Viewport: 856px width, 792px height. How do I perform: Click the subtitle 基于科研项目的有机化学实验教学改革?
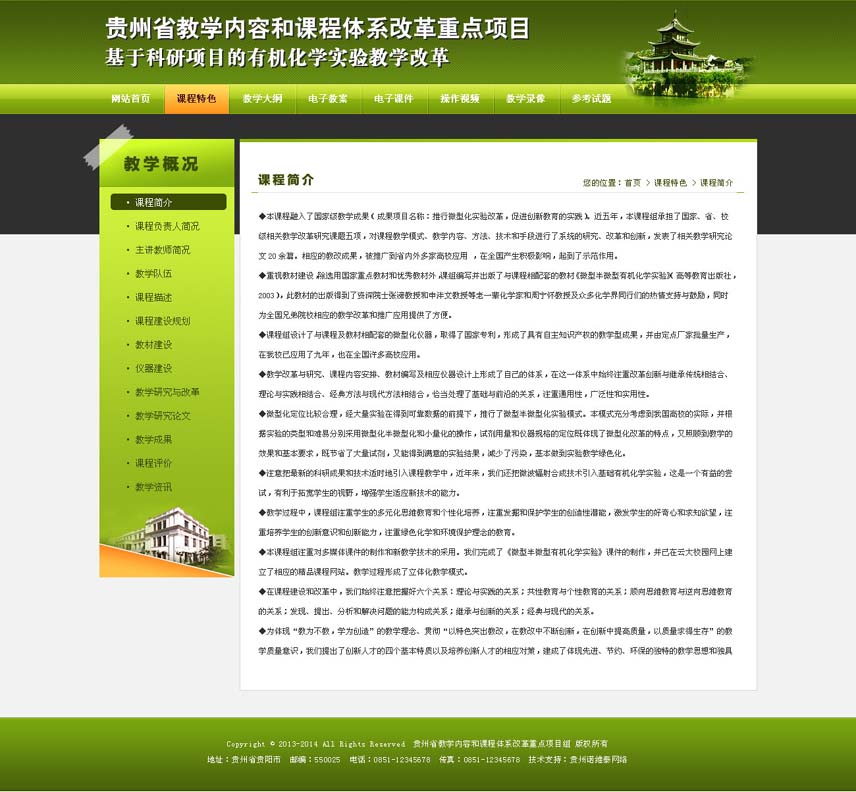point(277,58)
